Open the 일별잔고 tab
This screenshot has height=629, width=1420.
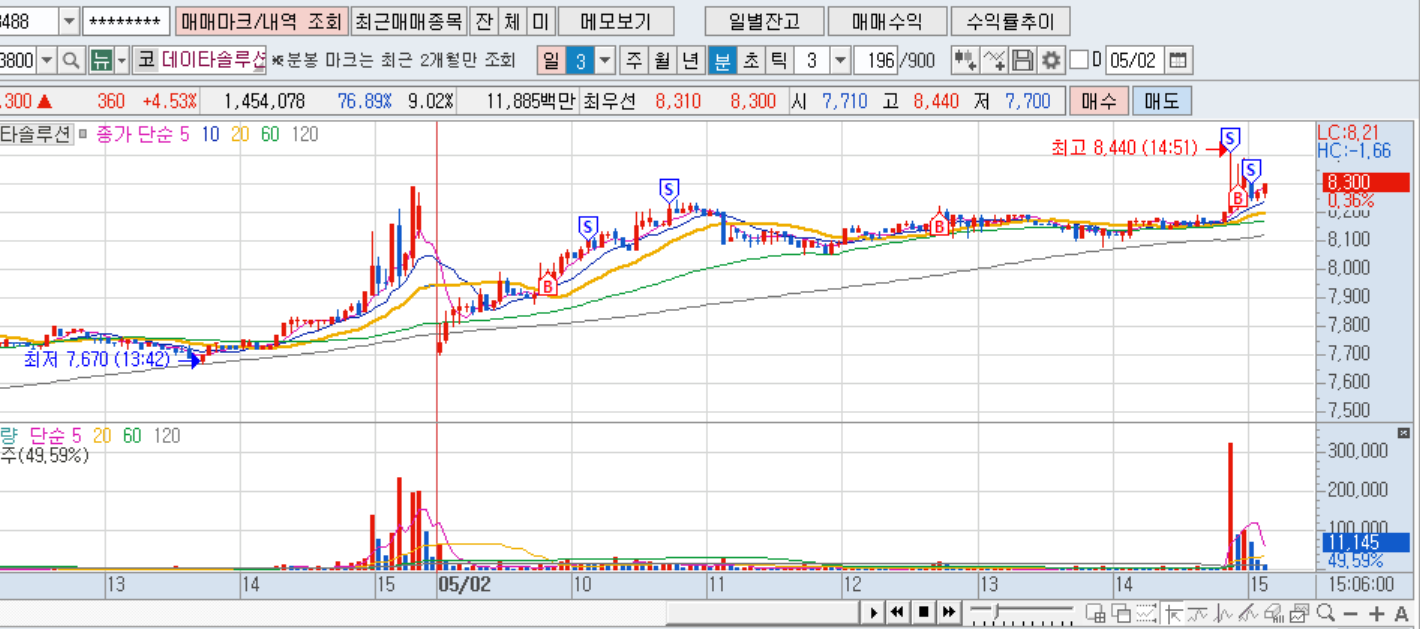tap(763, 20)
